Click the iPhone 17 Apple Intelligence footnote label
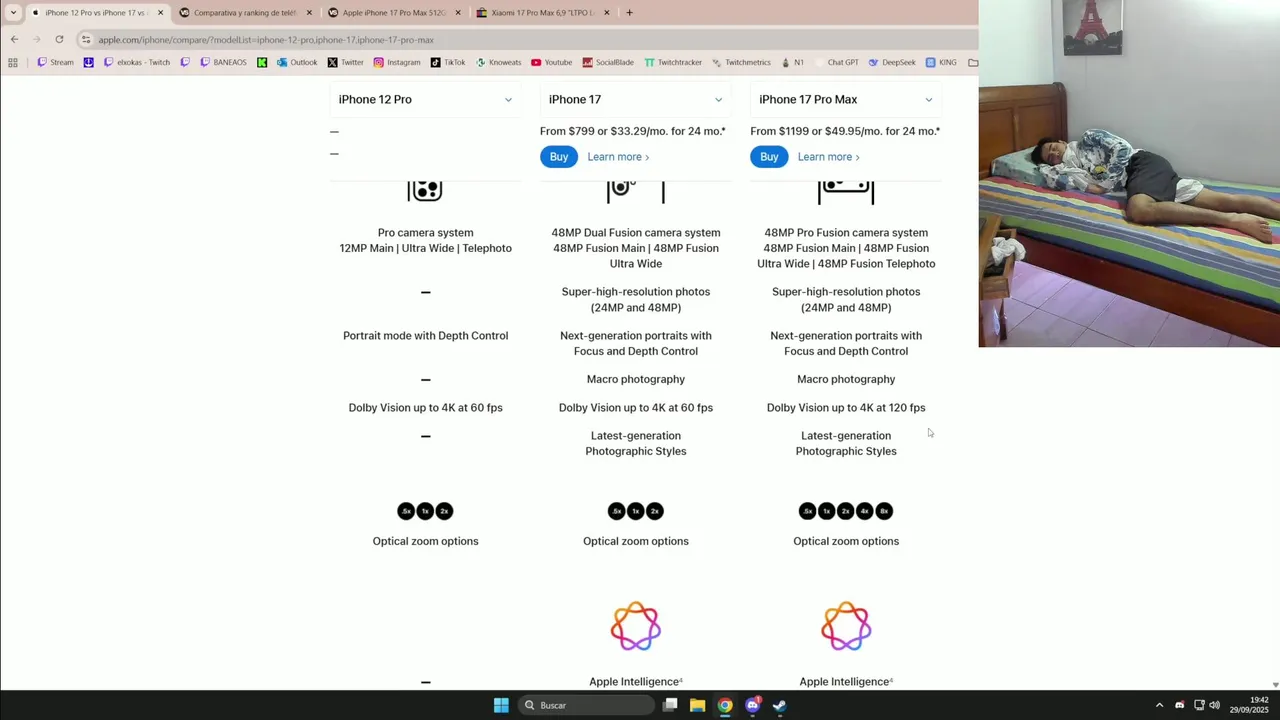1280x720 pixels. click(636, 681)
